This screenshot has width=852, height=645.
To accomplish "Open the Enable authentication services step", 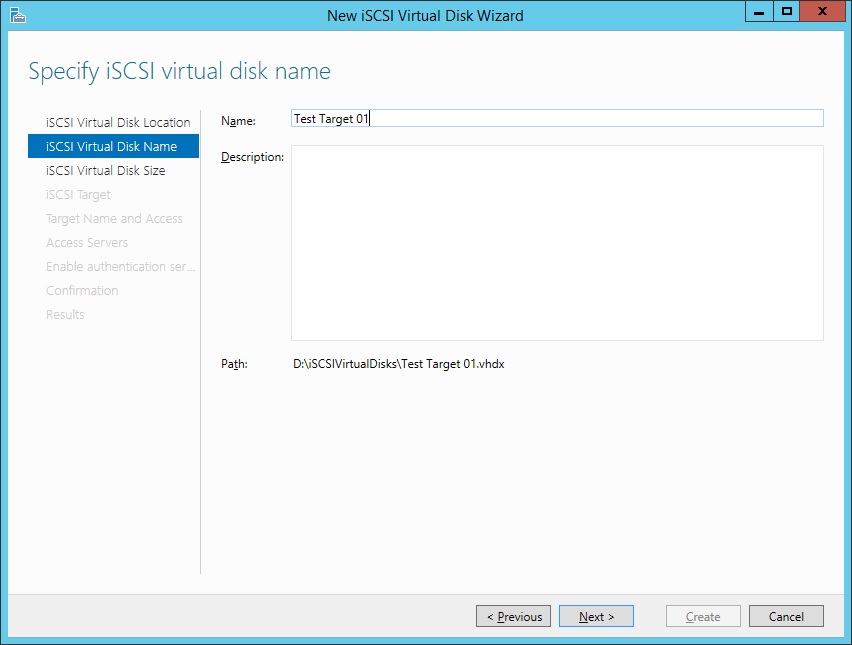I will coord(120,266).
